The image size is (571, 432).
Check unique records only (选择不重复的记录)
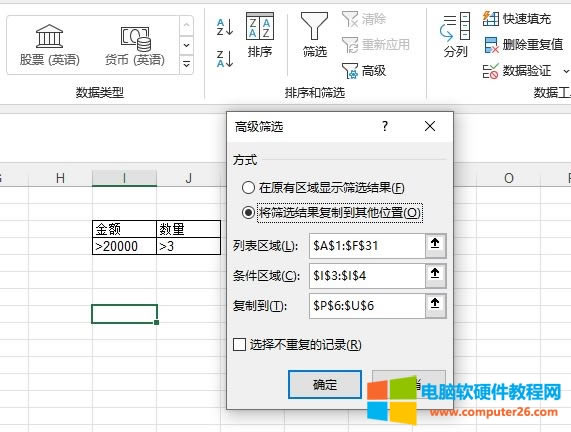[x=239, y=345]
